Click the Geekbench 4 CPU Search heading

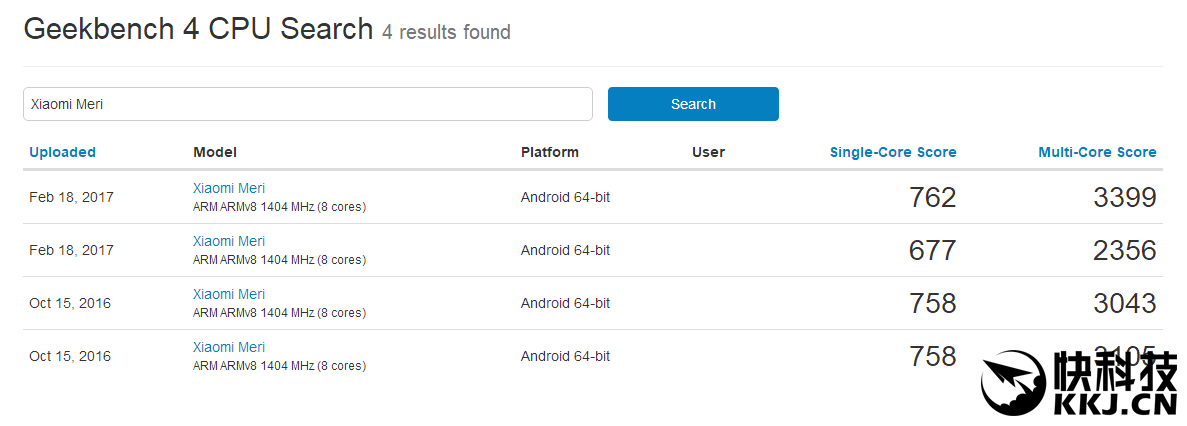pos(198,29)
